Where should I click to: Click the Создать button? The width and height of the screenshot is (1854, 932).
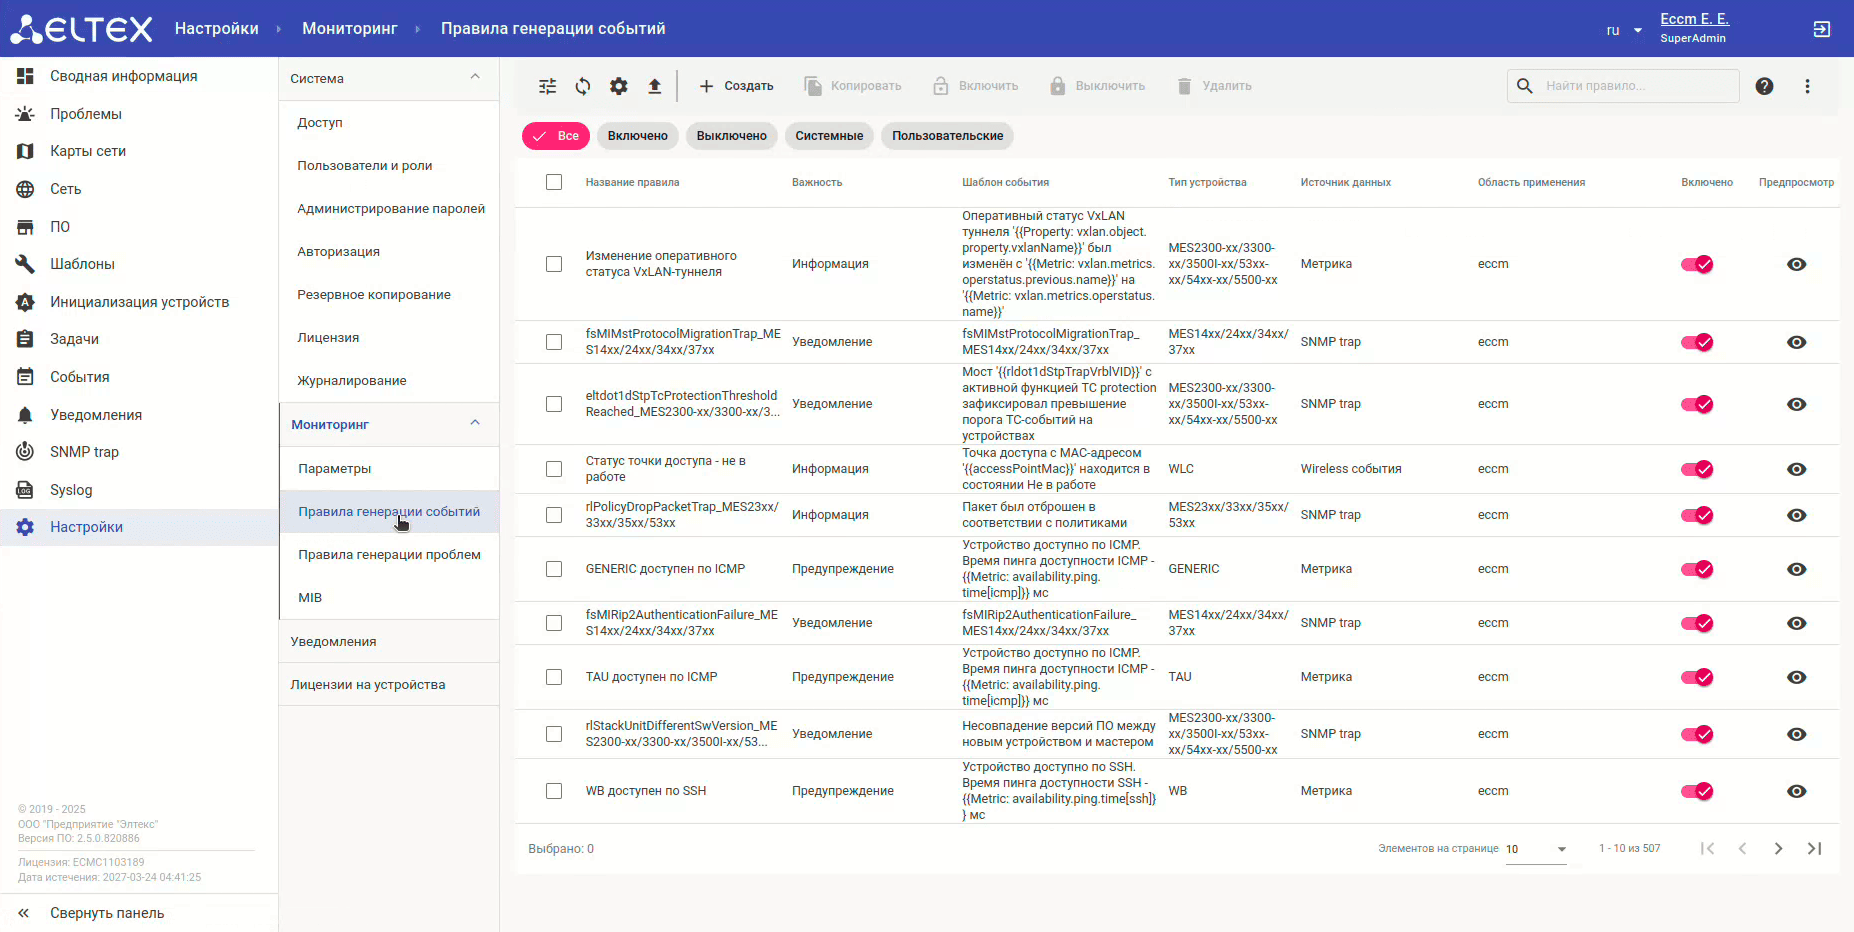[x=736, y=86]
